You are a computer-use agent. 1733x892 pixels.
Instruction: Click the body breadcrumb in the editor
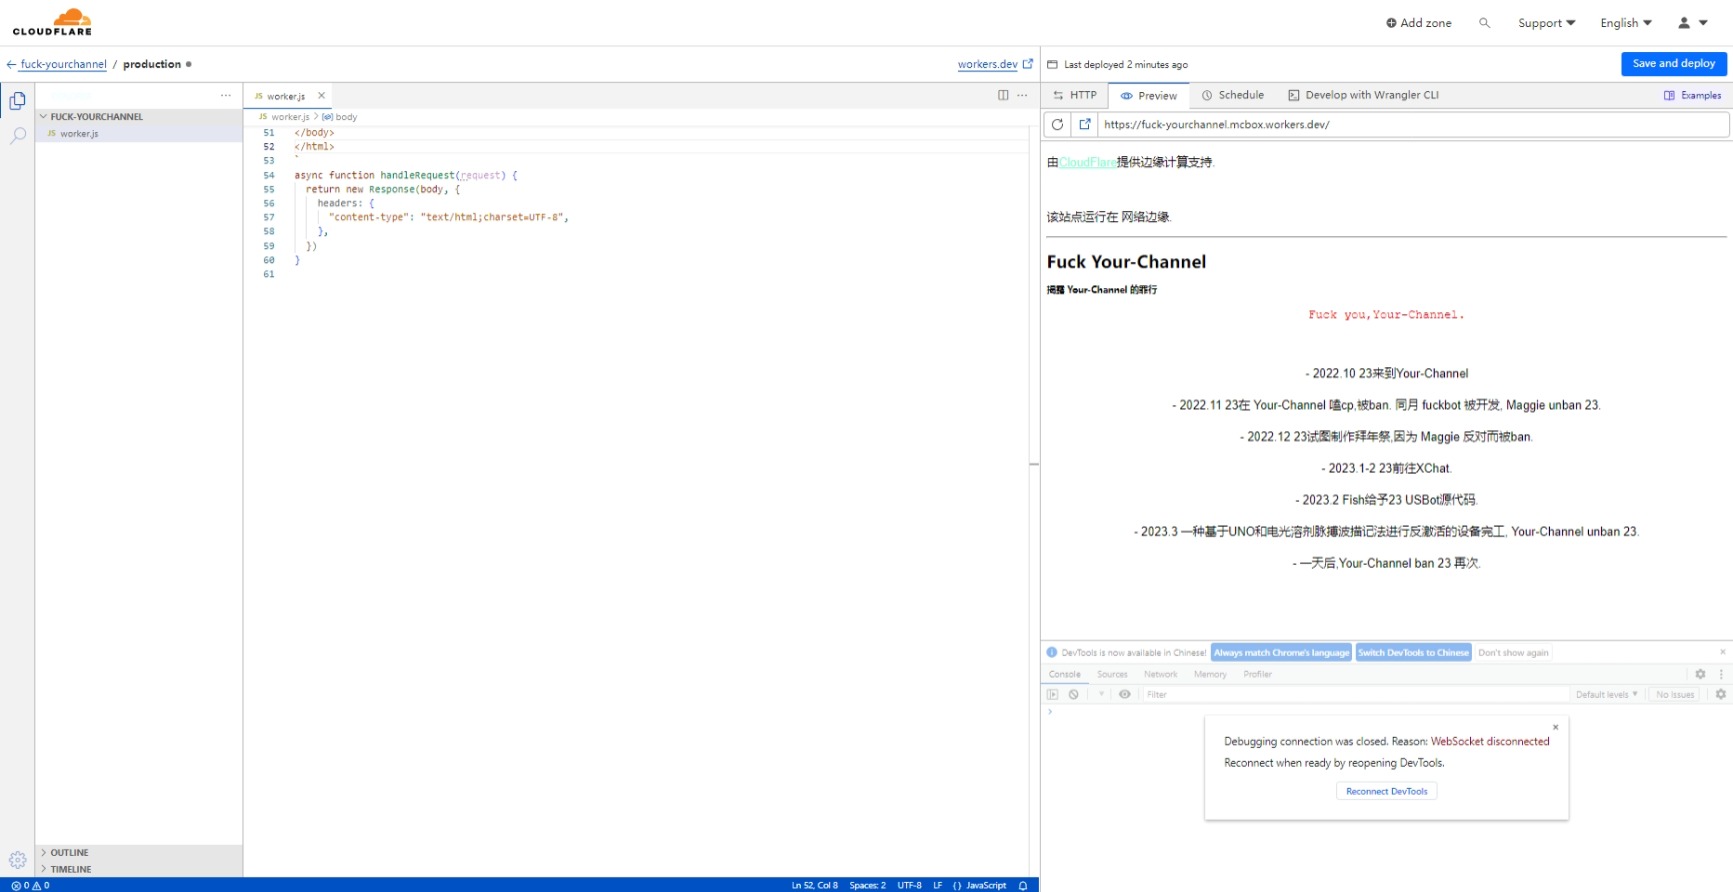point(340,117)
